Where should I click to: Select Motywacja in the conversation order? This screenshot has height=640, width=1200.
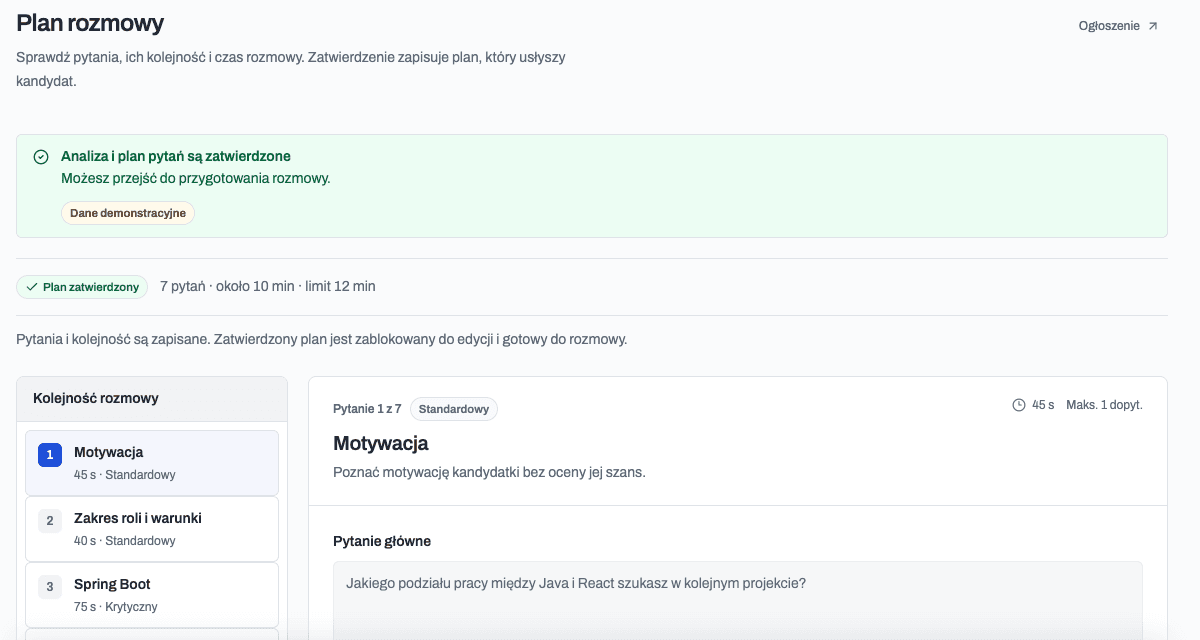click(x=152, y=463)
